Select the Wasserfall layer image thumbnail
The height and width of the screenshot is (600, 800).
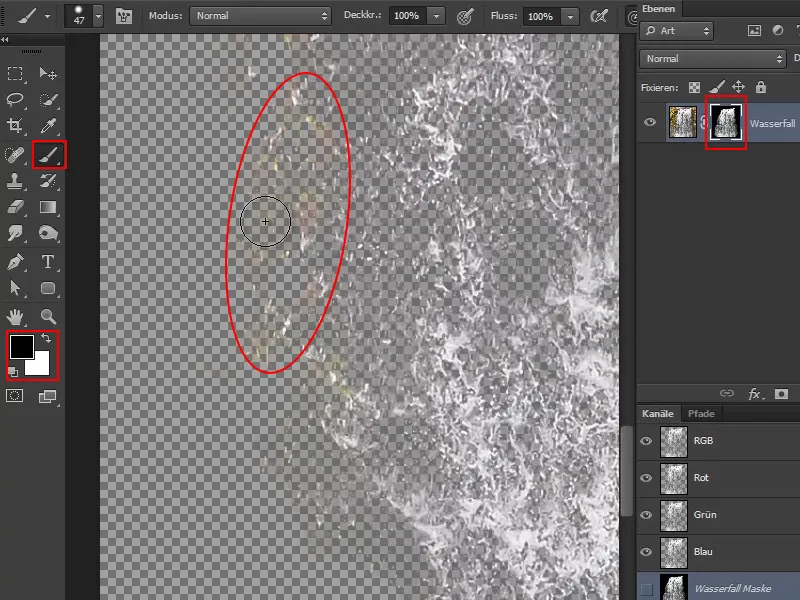(x=683, y=122)
